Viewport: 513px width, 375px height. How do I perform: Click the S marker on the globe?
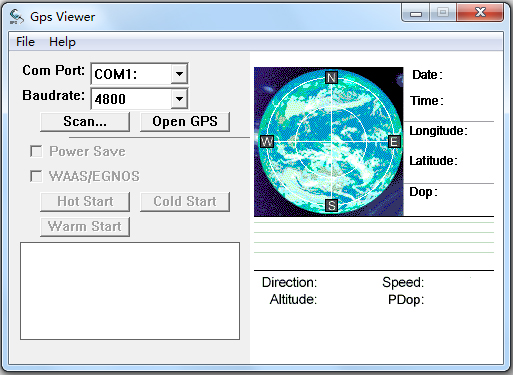coord(331,206)
